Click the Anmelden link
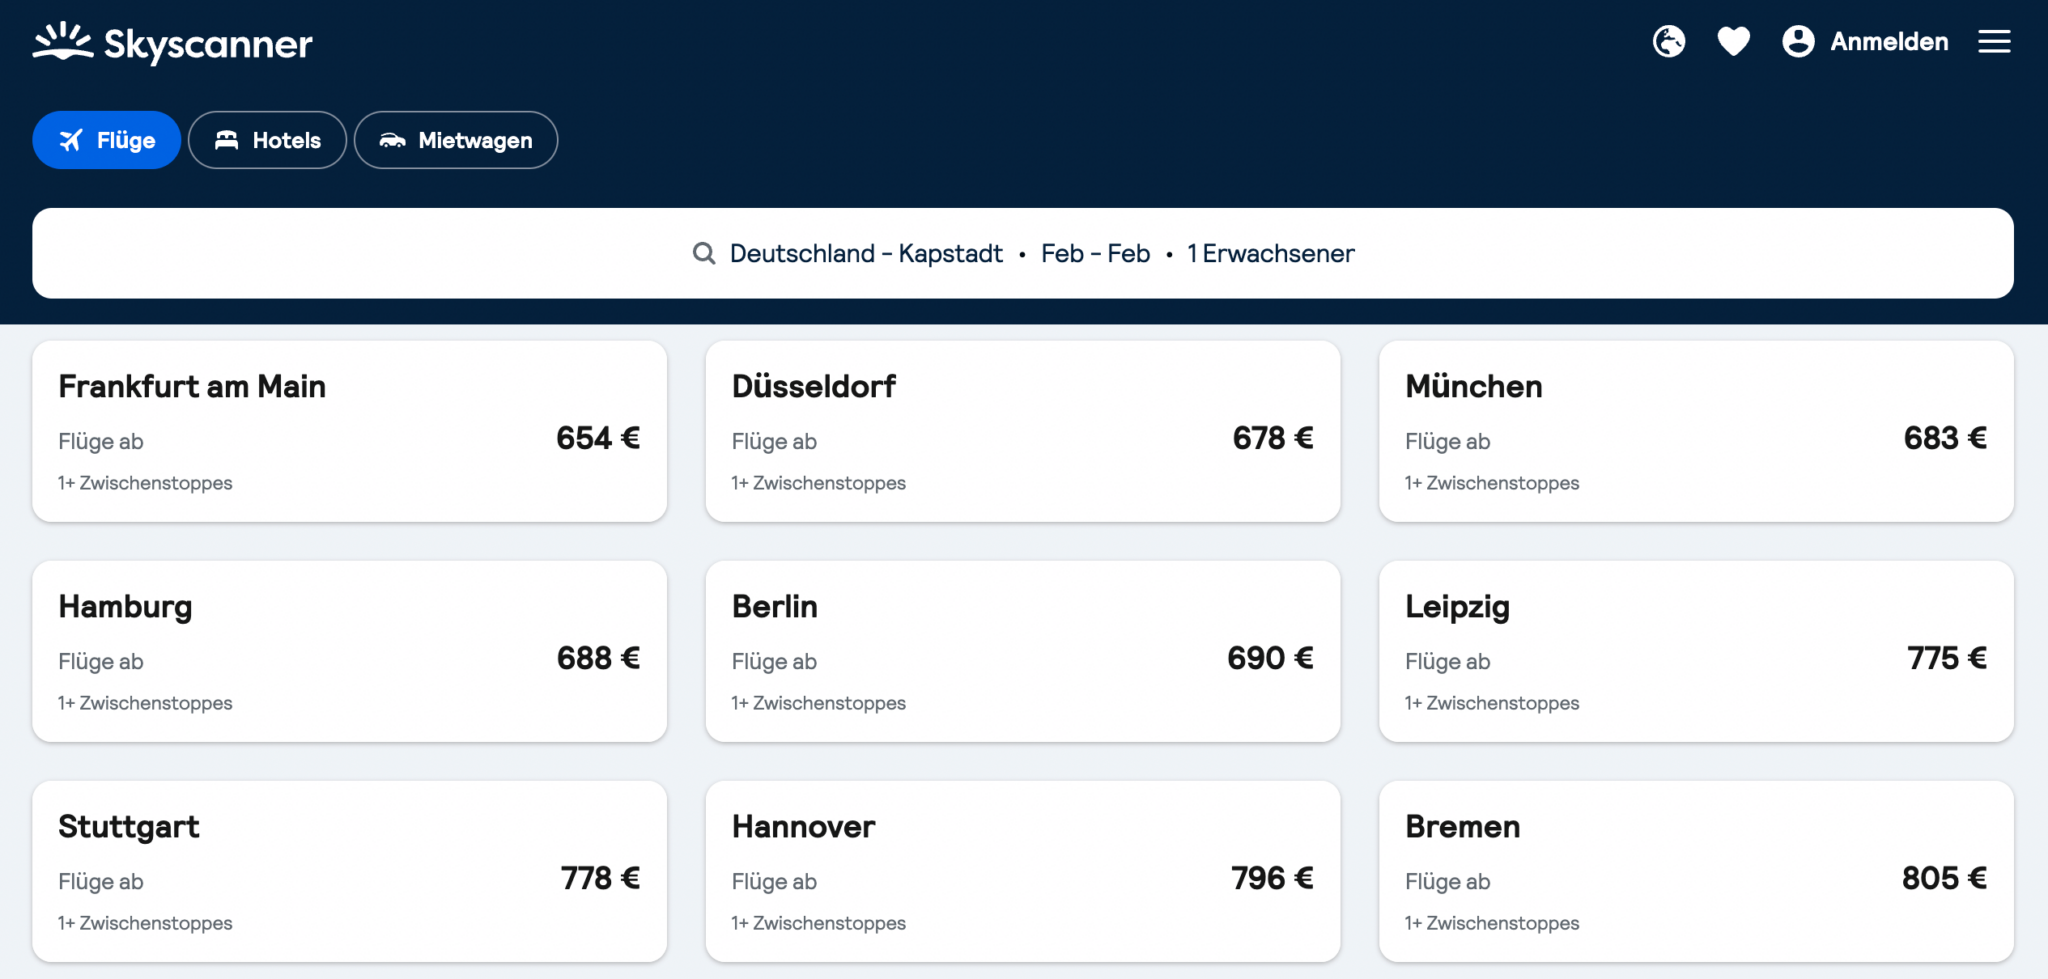This screenshot has height=979, width=2048. pyautogui.click(x=1889, y=42)
